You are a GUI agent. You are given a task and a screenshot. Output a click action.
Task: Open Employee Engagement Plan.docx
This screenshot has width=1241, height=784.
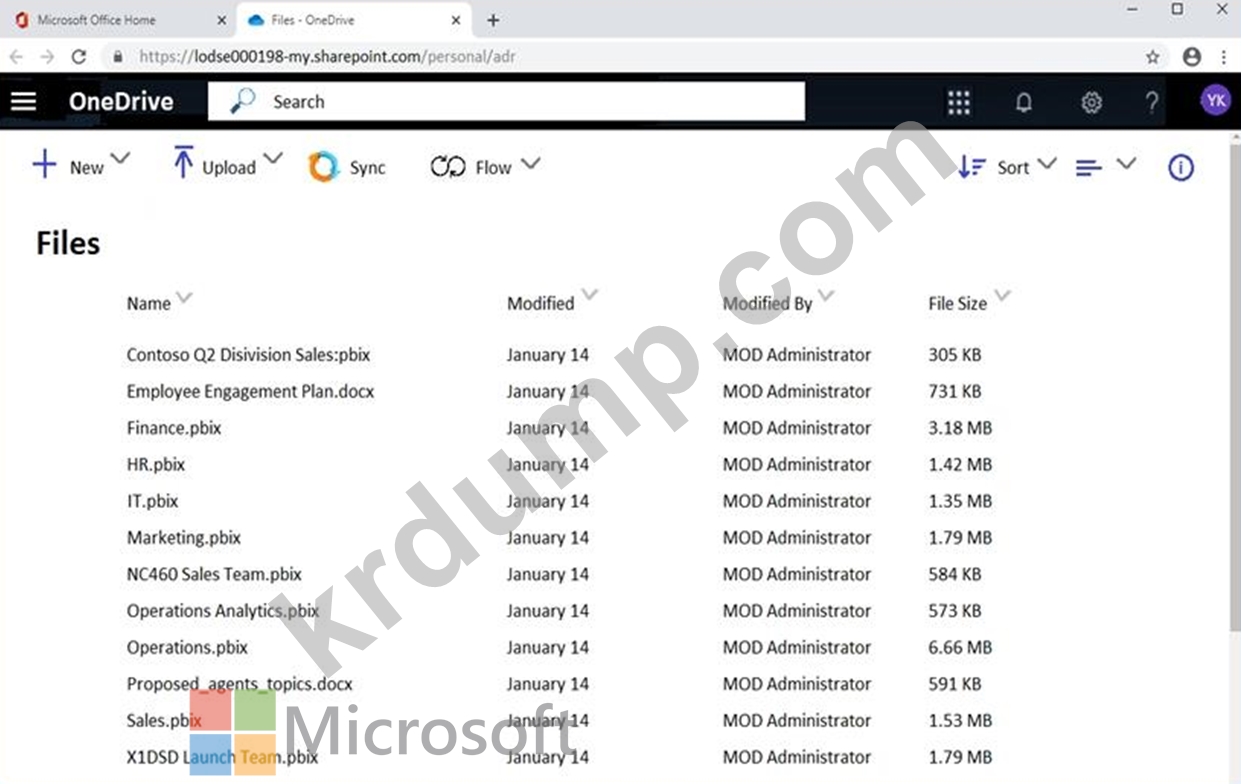pos(250,391)
